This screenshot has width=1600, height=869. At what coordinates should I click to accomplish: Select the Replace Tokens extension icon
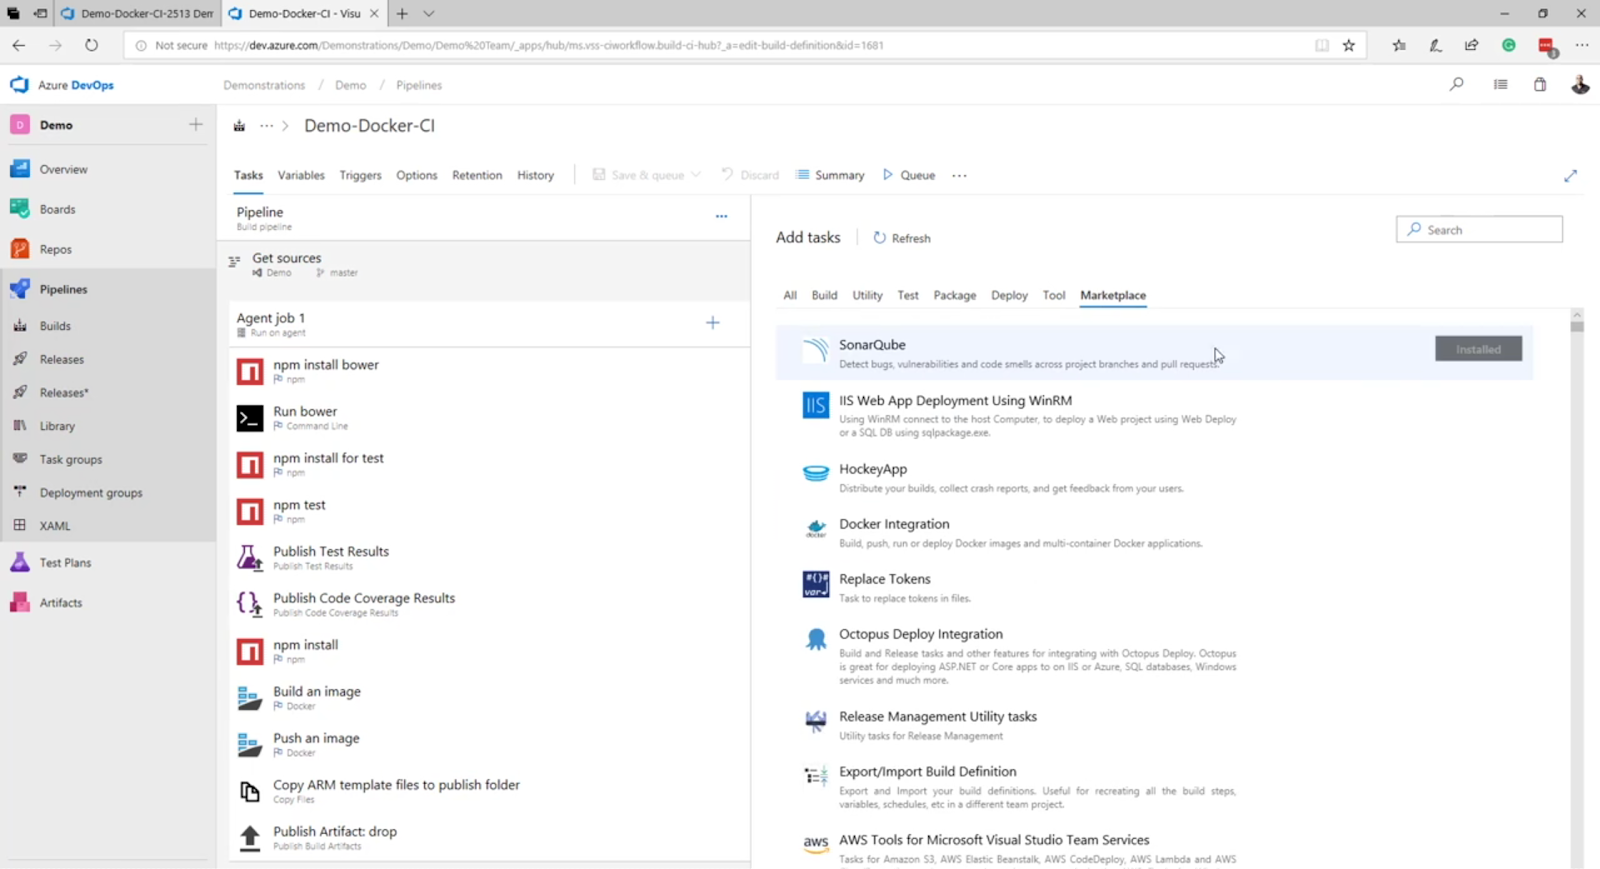point(816,583)
